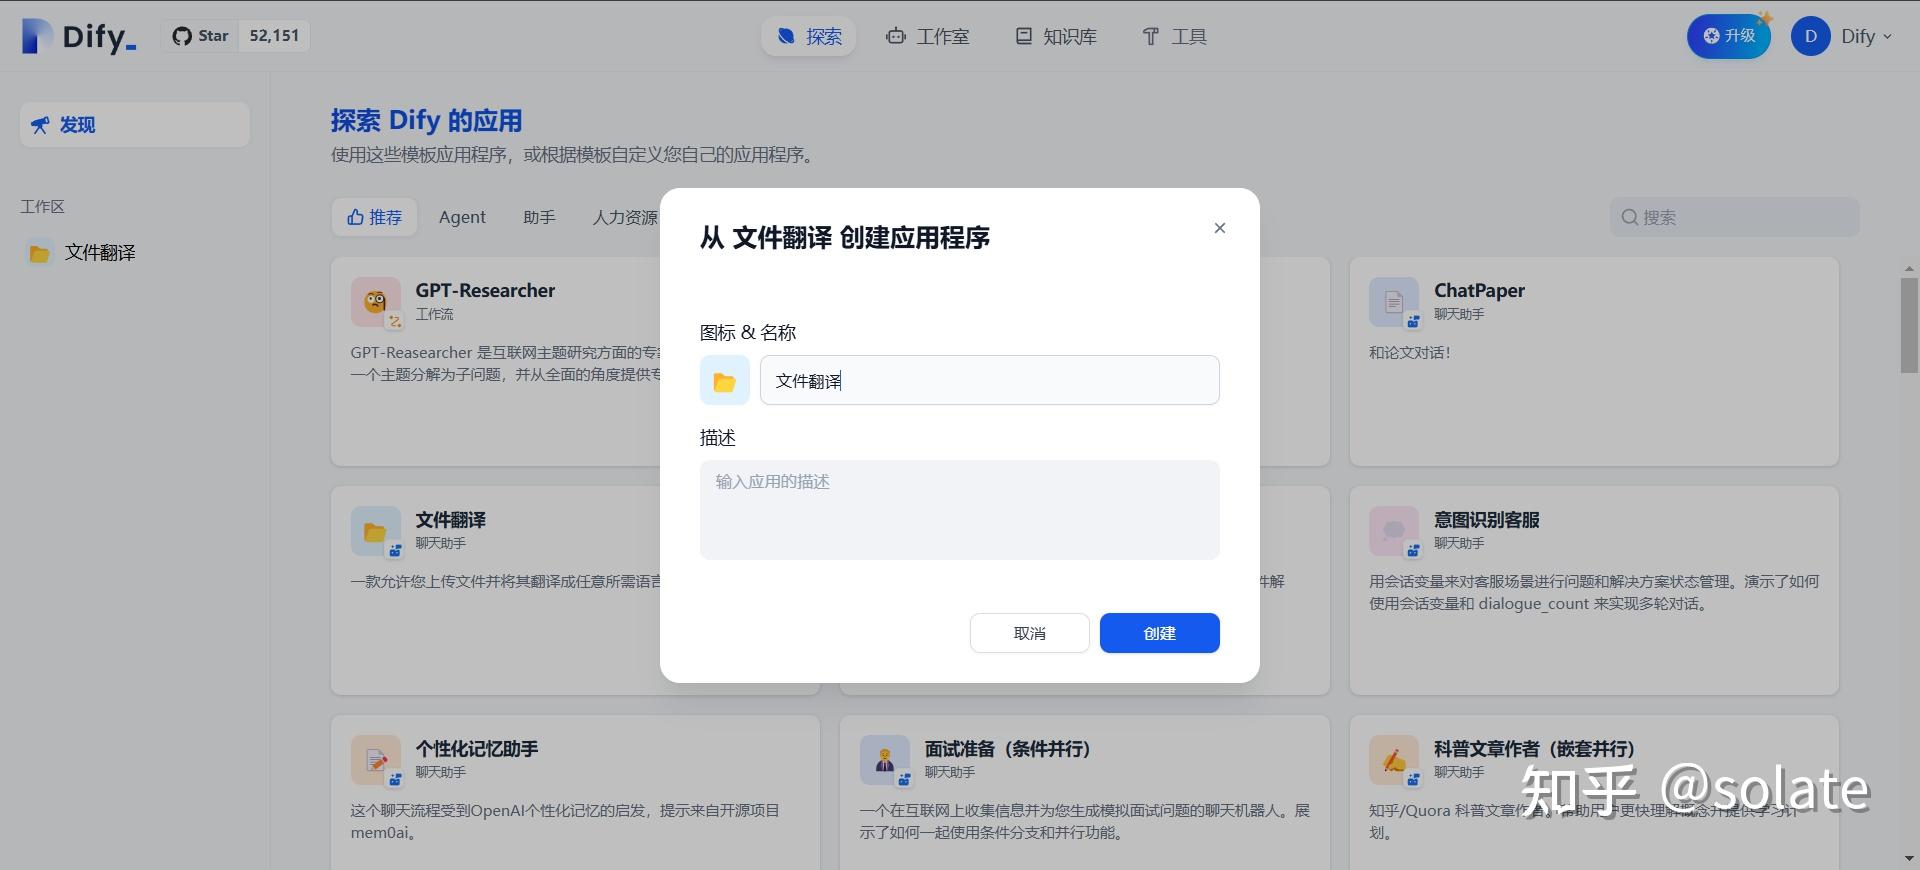
Task: Select the 人力资源 category filter
Action: (x=625, y=217)
